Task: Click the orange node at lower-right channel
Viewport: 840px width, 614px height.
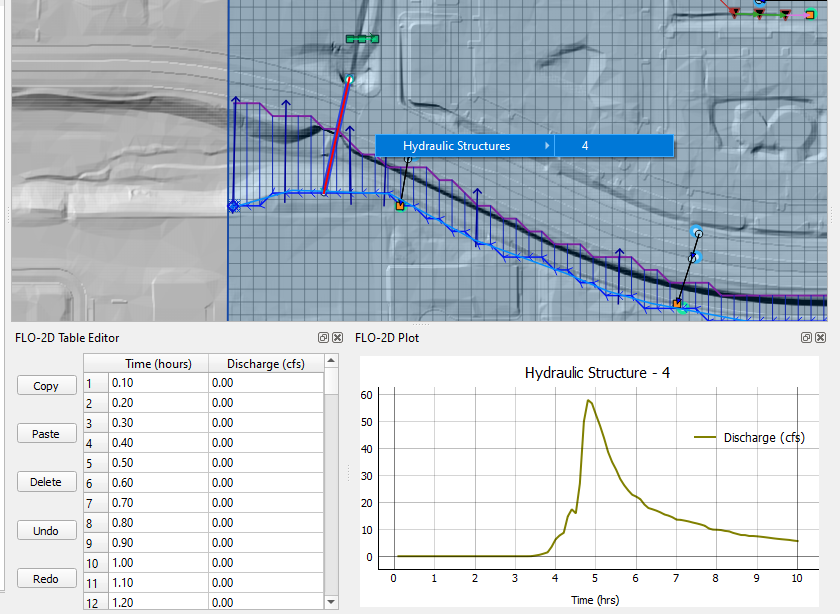Action: click(677, 302)
